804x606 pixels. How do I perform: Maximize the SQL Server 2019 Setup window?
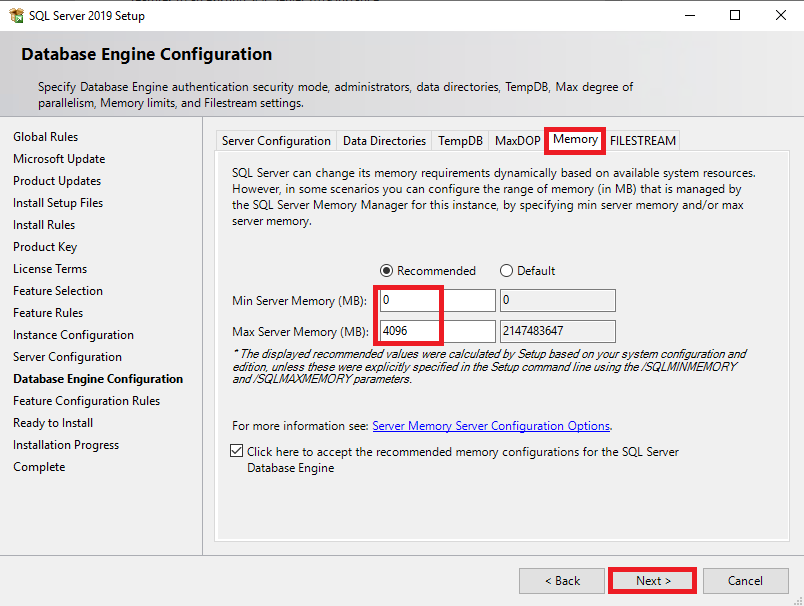coord(735,15)
